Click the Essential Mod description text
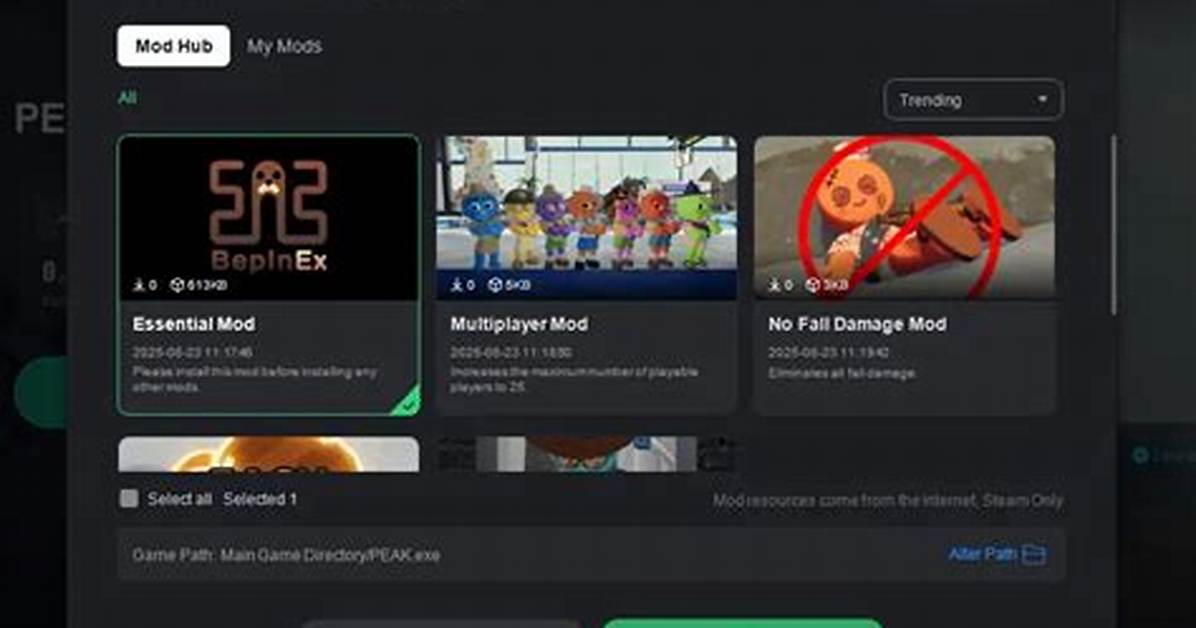The height and width of the screenshot is (628, 1196). 254,379
